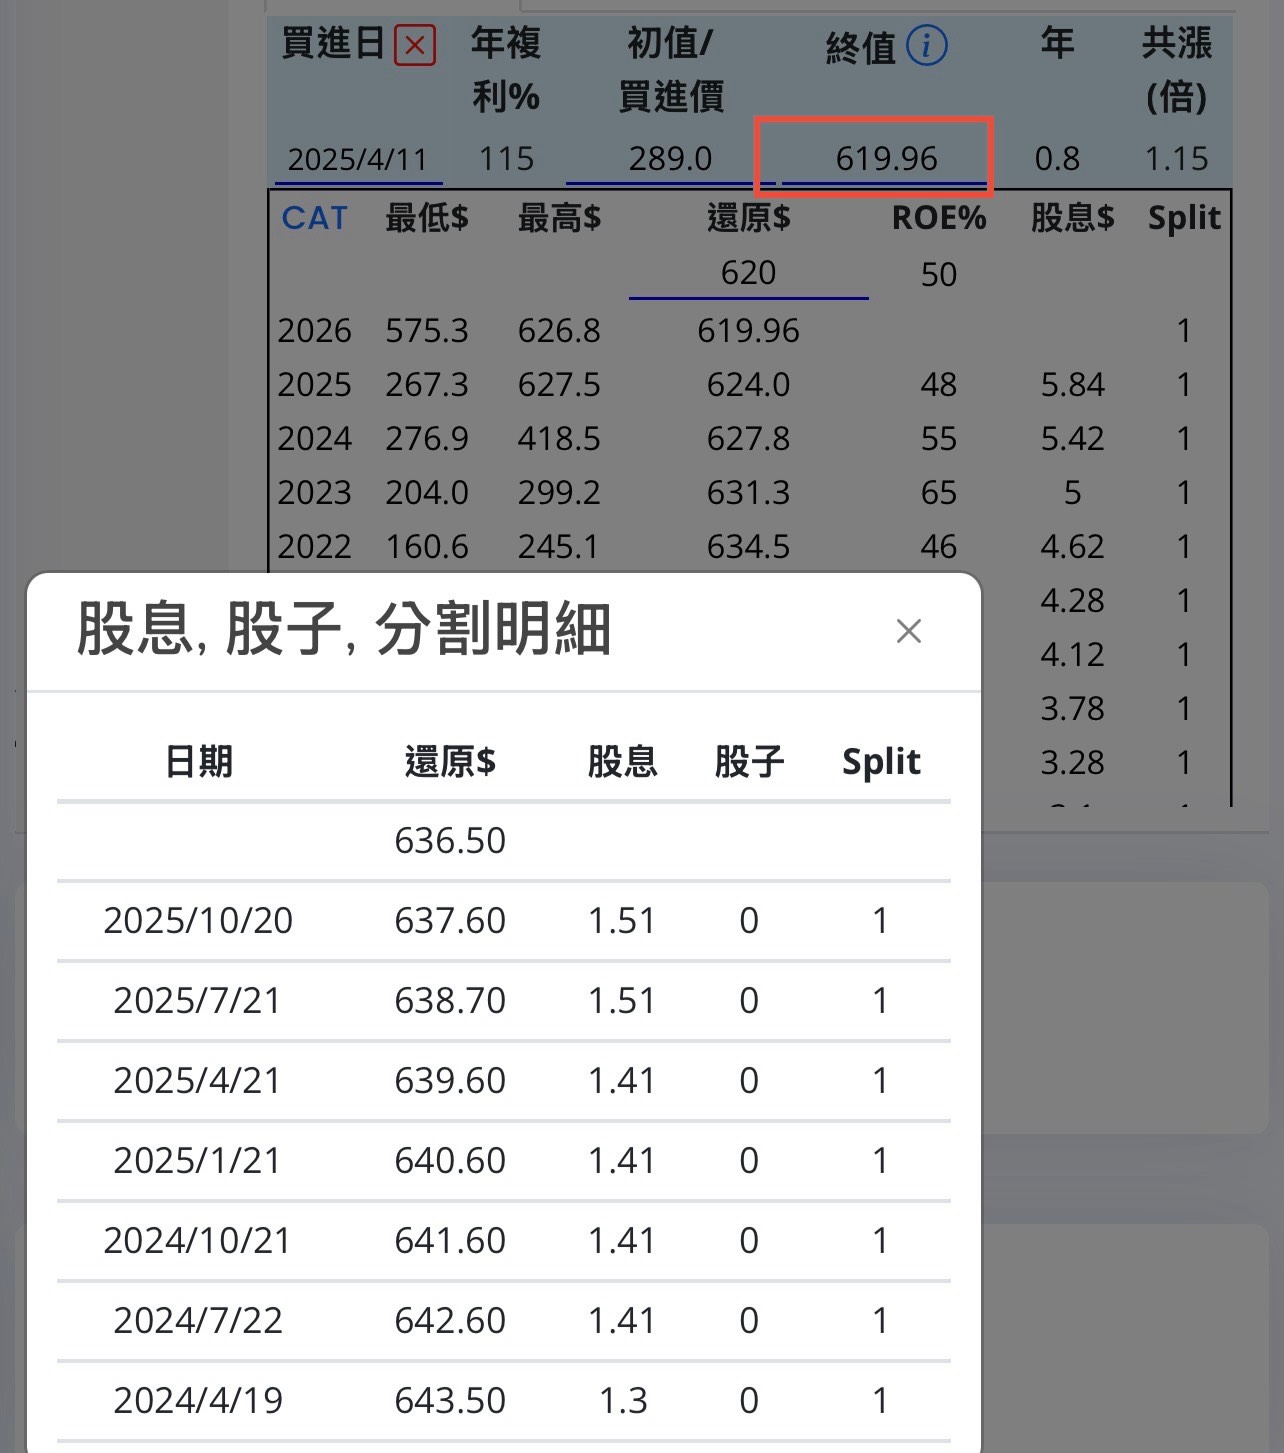Image resolution: width=1284 pixels, height=1453 pixels.
Task: Select the 2025/10/20 date in the dialog
Action: point(198,920)
